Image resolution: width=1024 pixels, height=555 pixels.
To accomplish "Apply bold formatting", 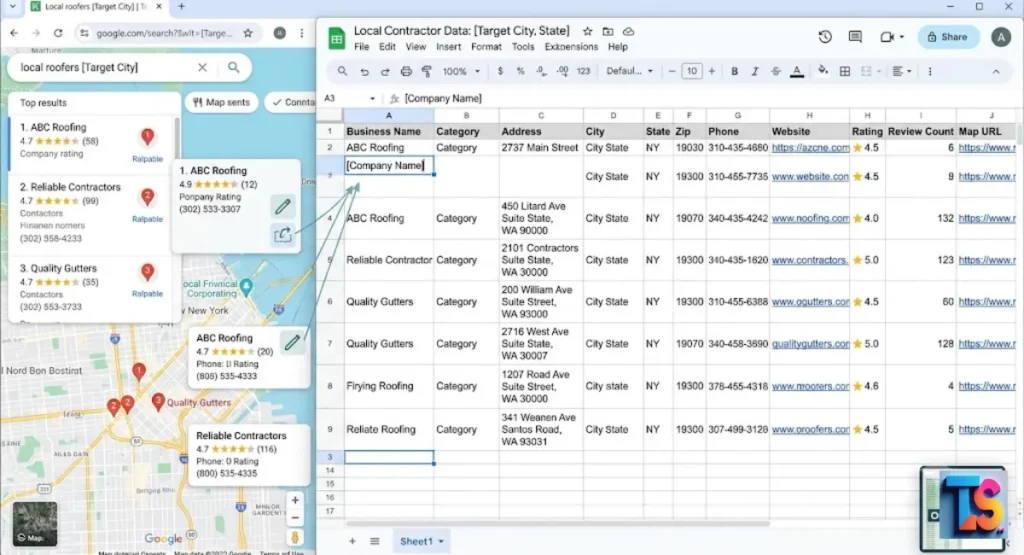I will tap(734, 71).
